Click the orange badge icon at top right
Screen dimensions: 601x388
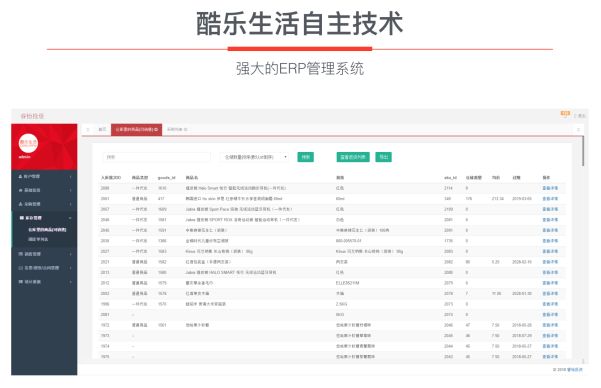tap(565, 113)
